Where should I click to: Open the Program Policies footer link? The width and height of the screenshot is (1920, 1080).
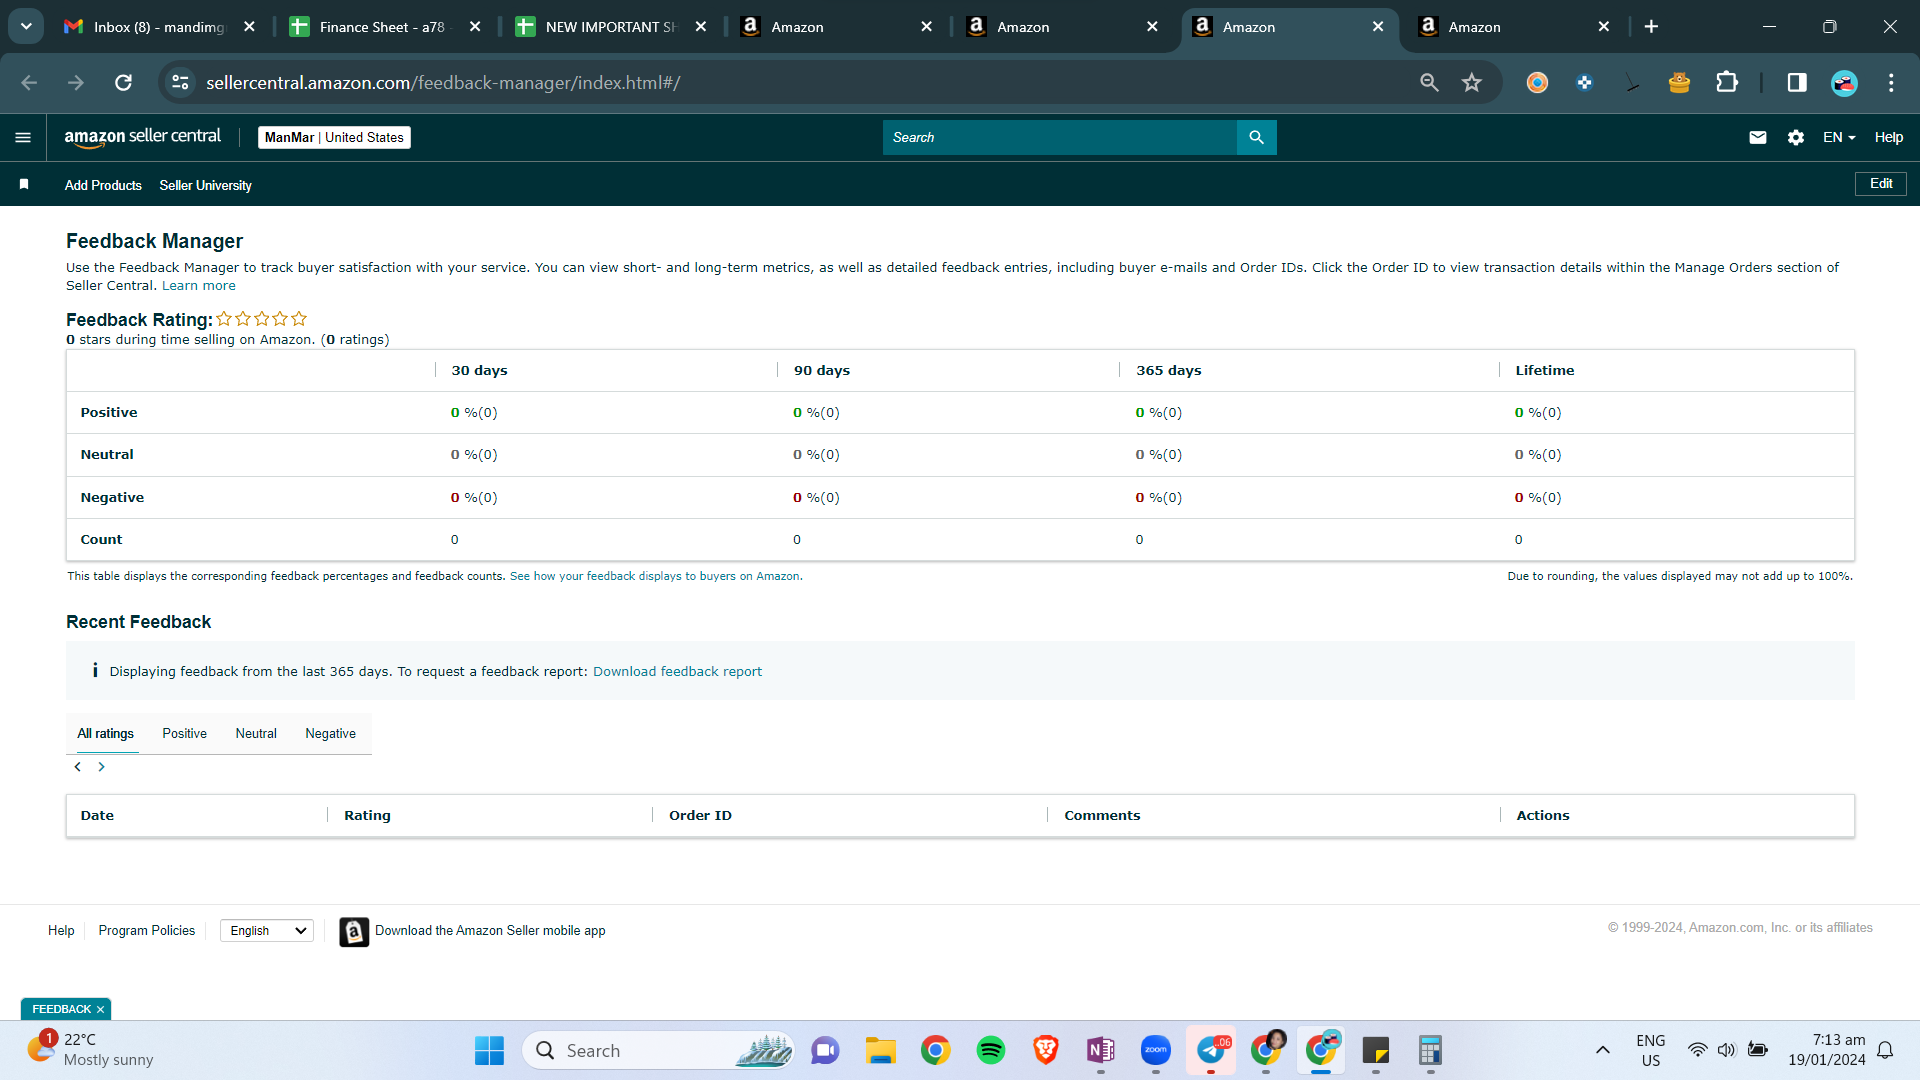[x=147, y=931]
